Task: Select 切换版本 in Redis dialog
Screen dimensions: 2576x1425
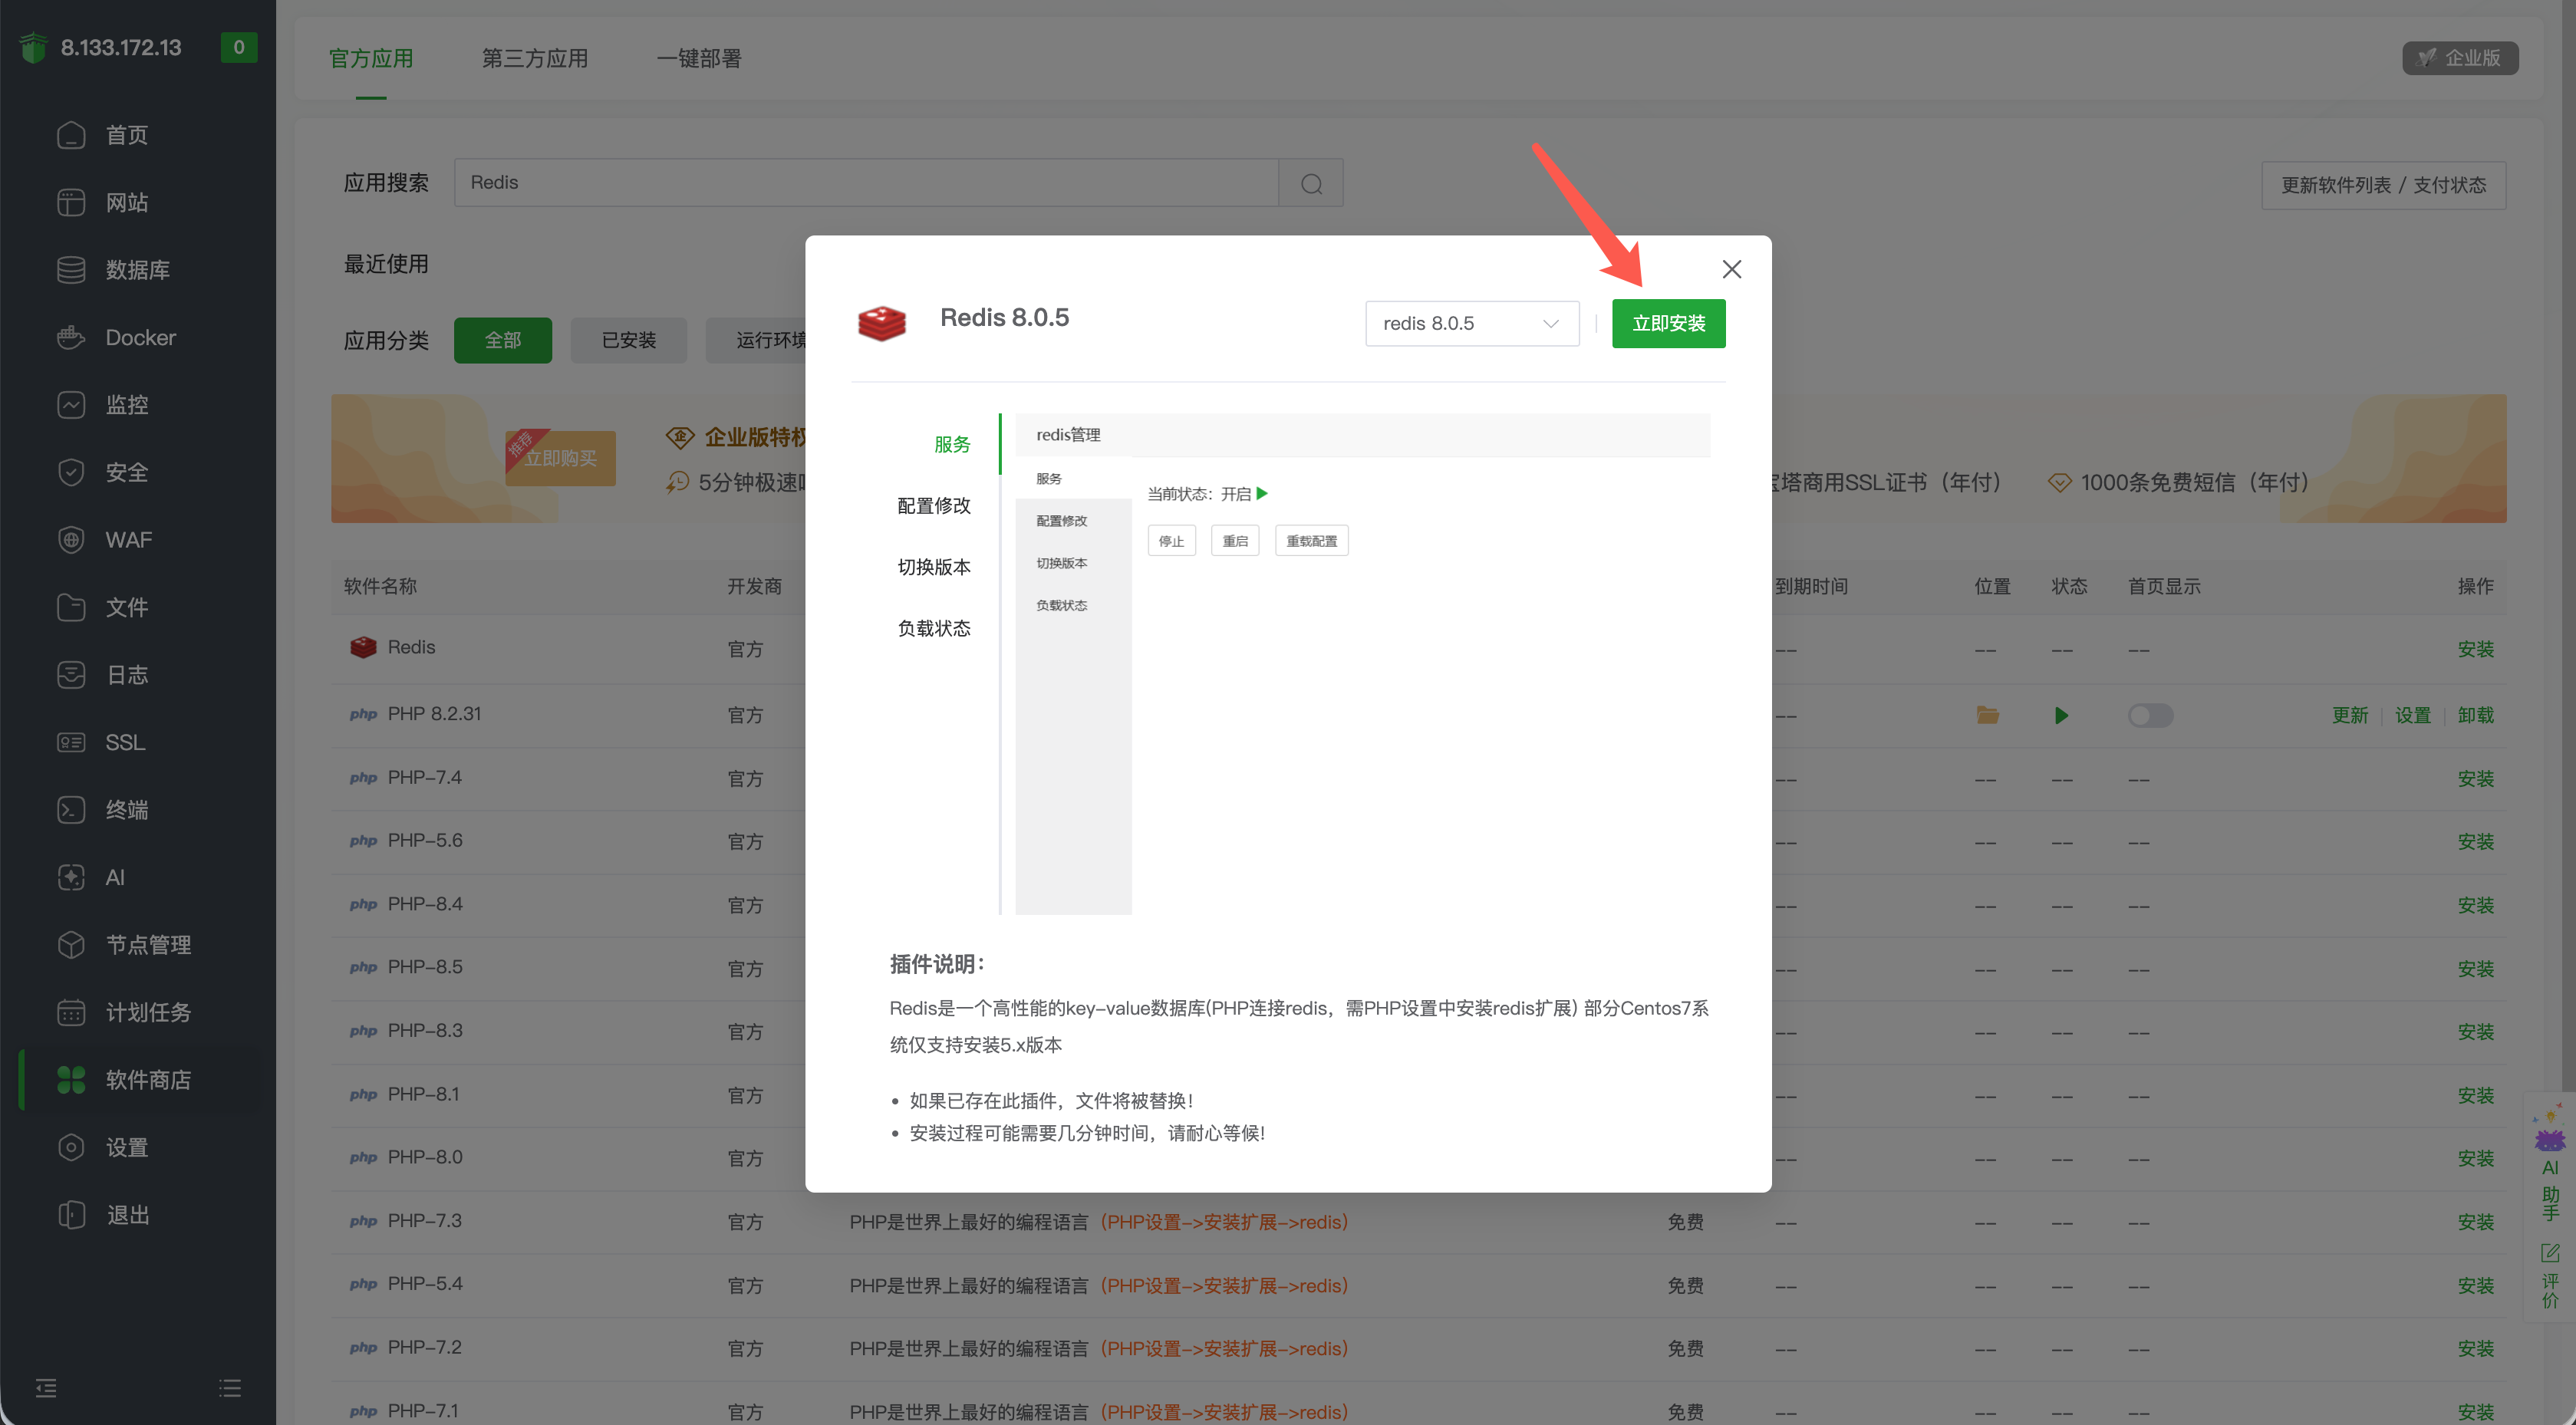Action: click(934, 567)
